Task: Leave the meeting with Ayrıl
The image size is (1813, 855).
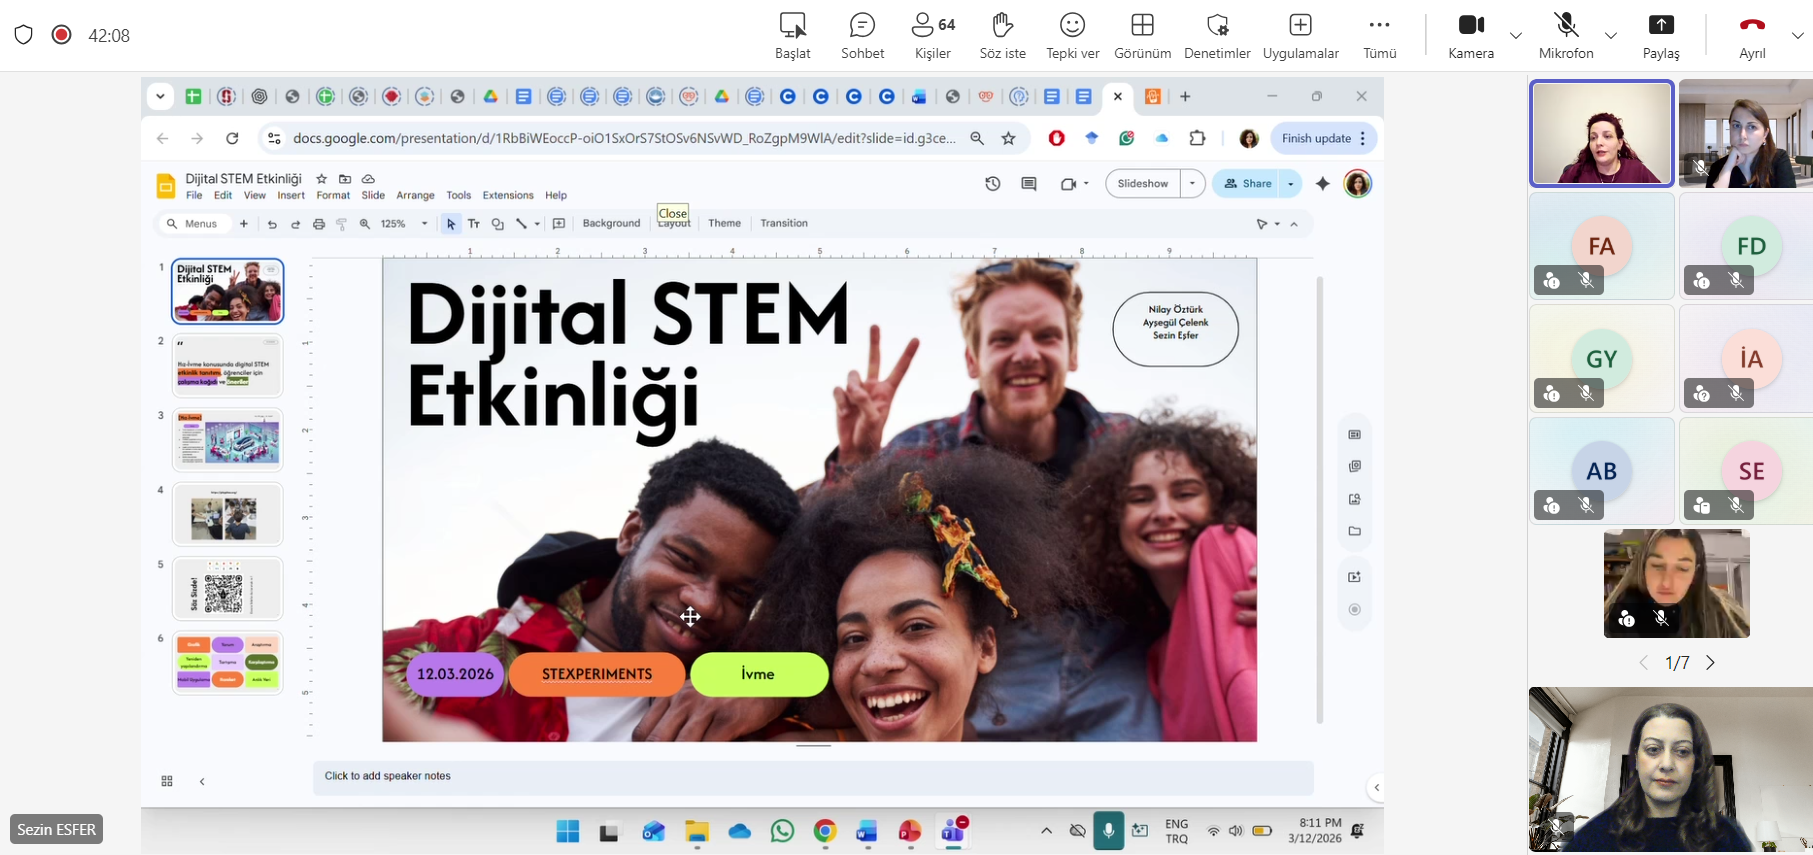Action: pyautogui.click(x=1752, y=35)
